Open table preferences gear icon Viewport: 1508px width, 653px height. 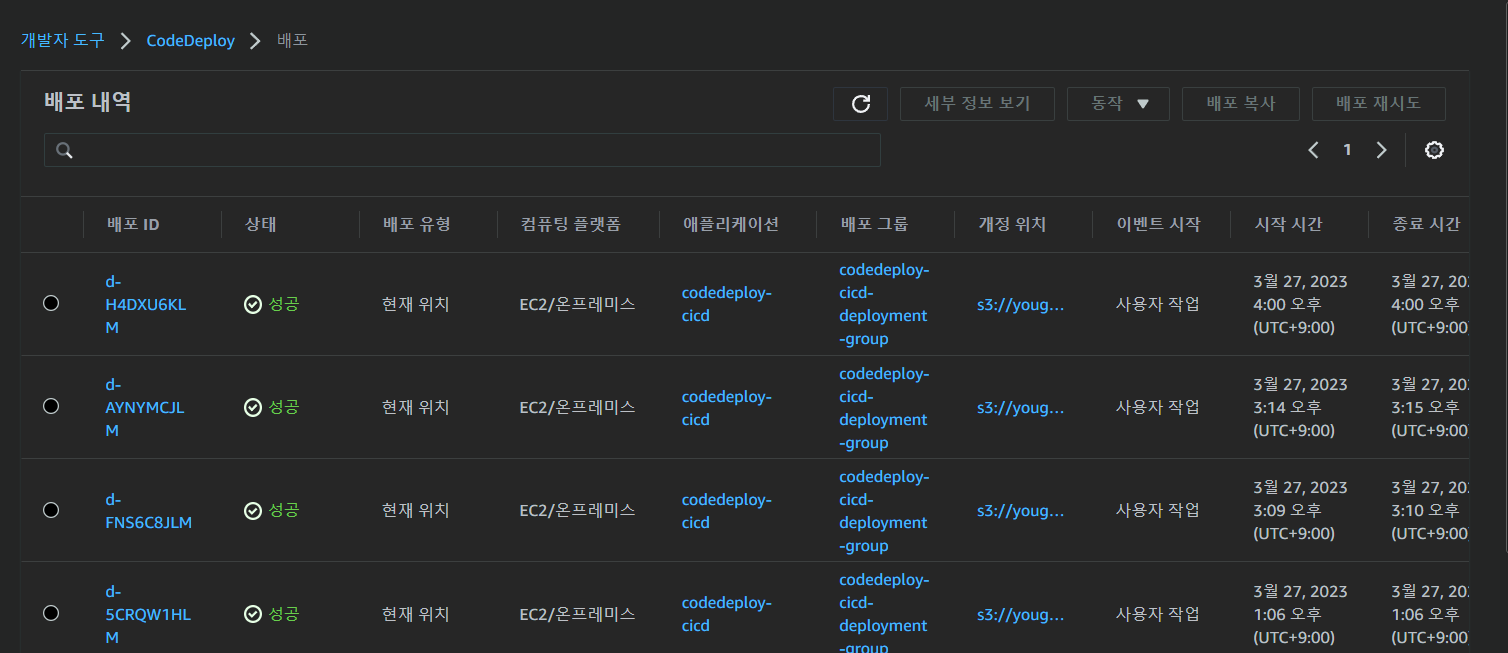coord(1434,150)
